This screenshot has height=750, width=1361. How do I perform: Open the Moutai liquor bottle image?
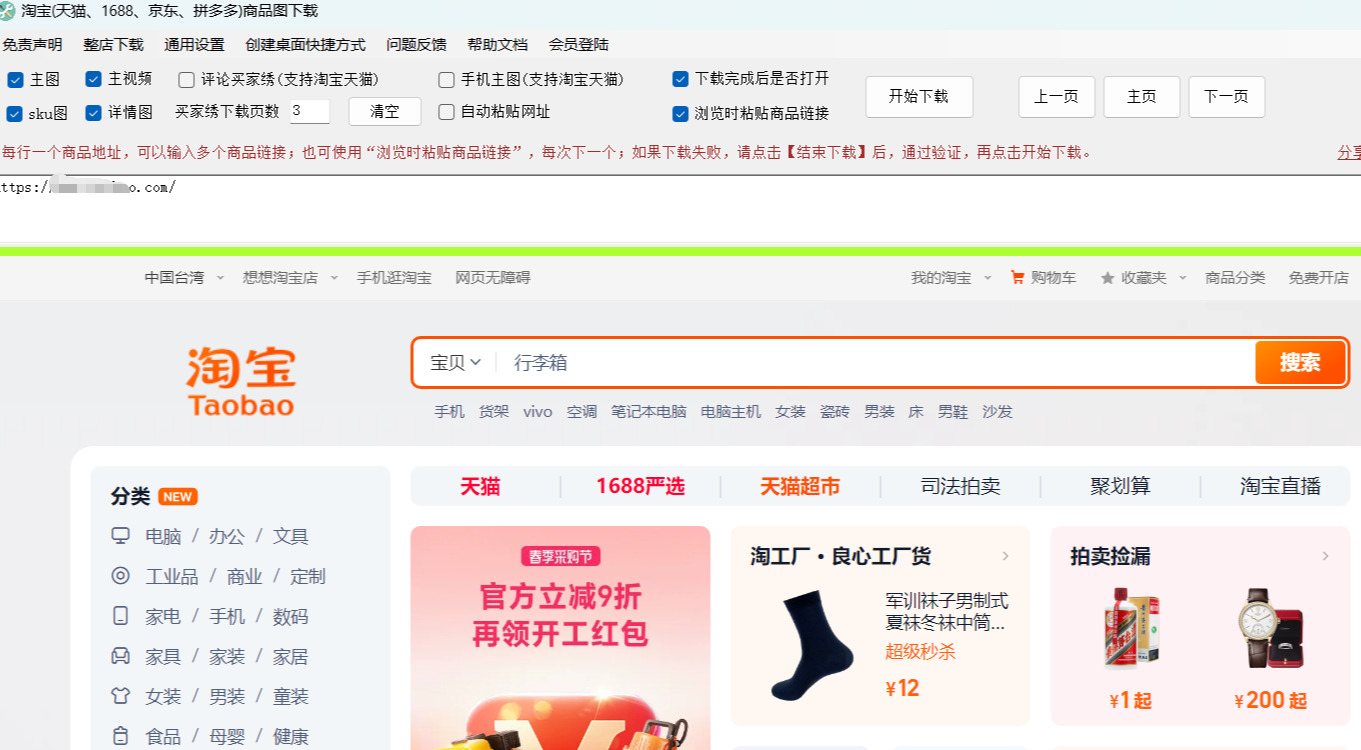(1131, 627)
